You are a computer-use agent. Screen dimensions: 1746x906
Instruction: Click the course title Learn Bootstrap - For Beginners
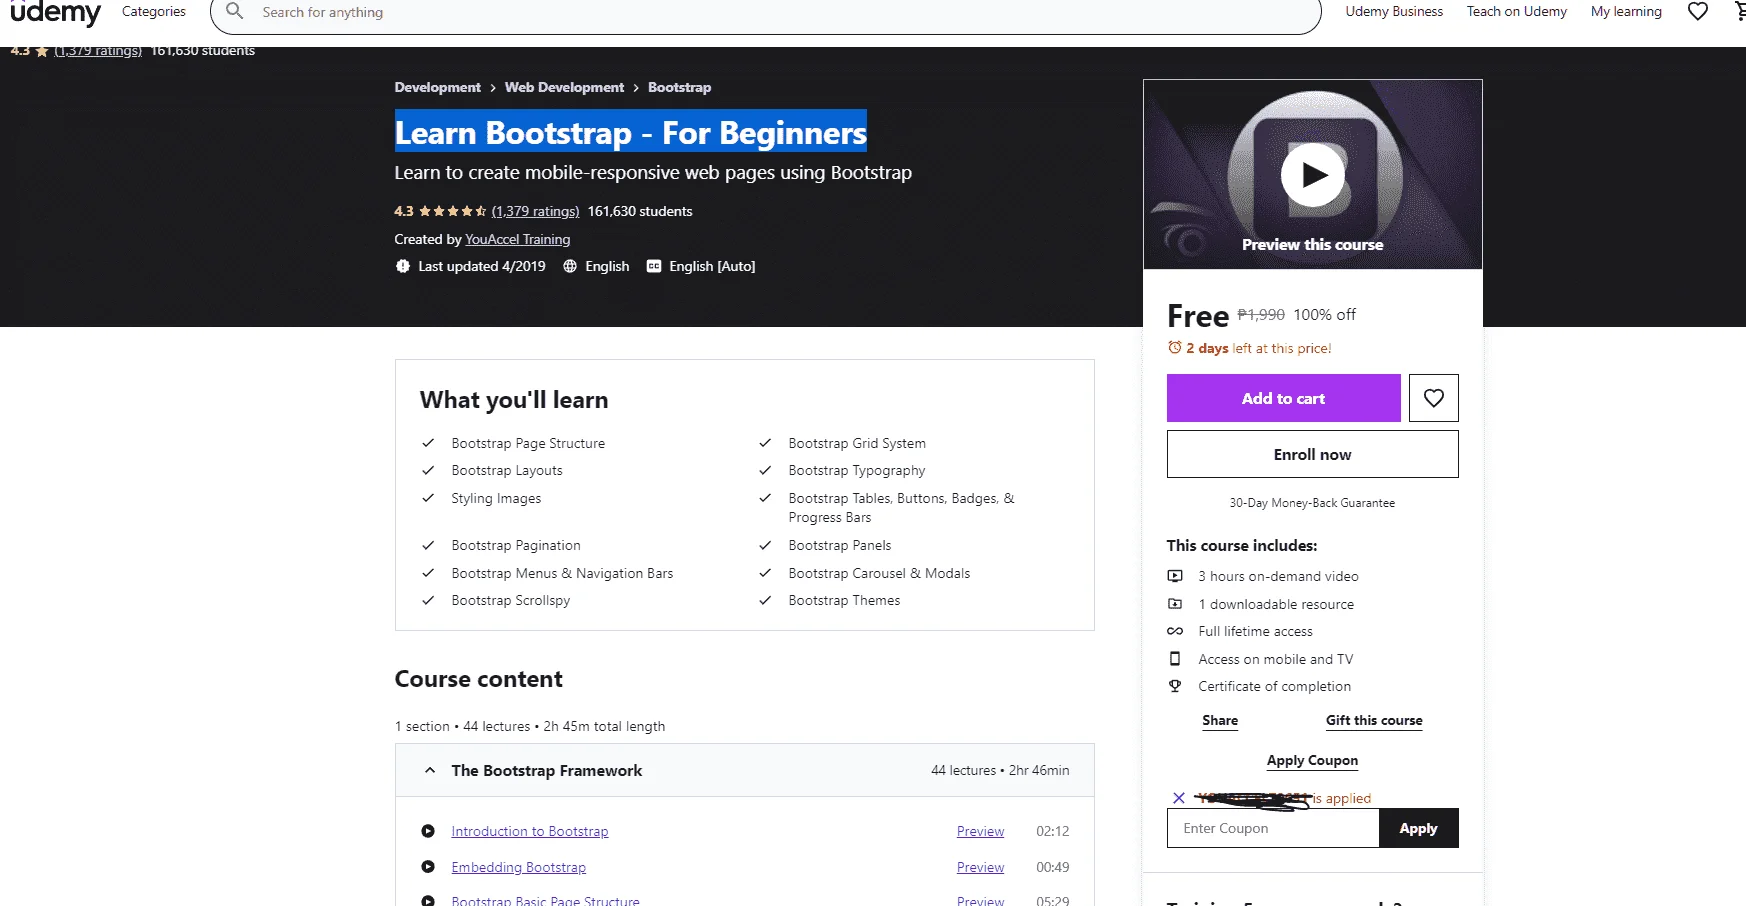(x=630, y=133)
